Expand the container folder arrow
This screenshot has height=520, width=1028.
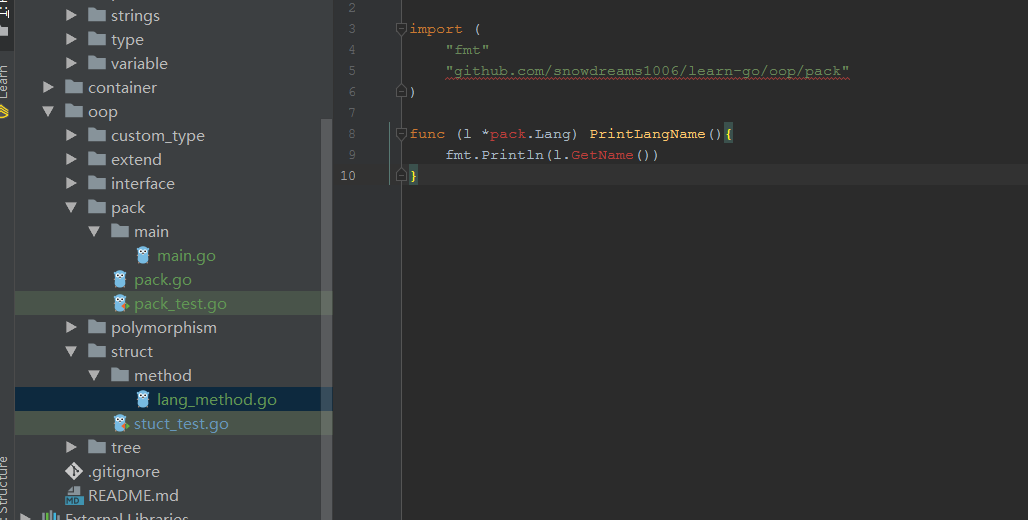point(49,87)
